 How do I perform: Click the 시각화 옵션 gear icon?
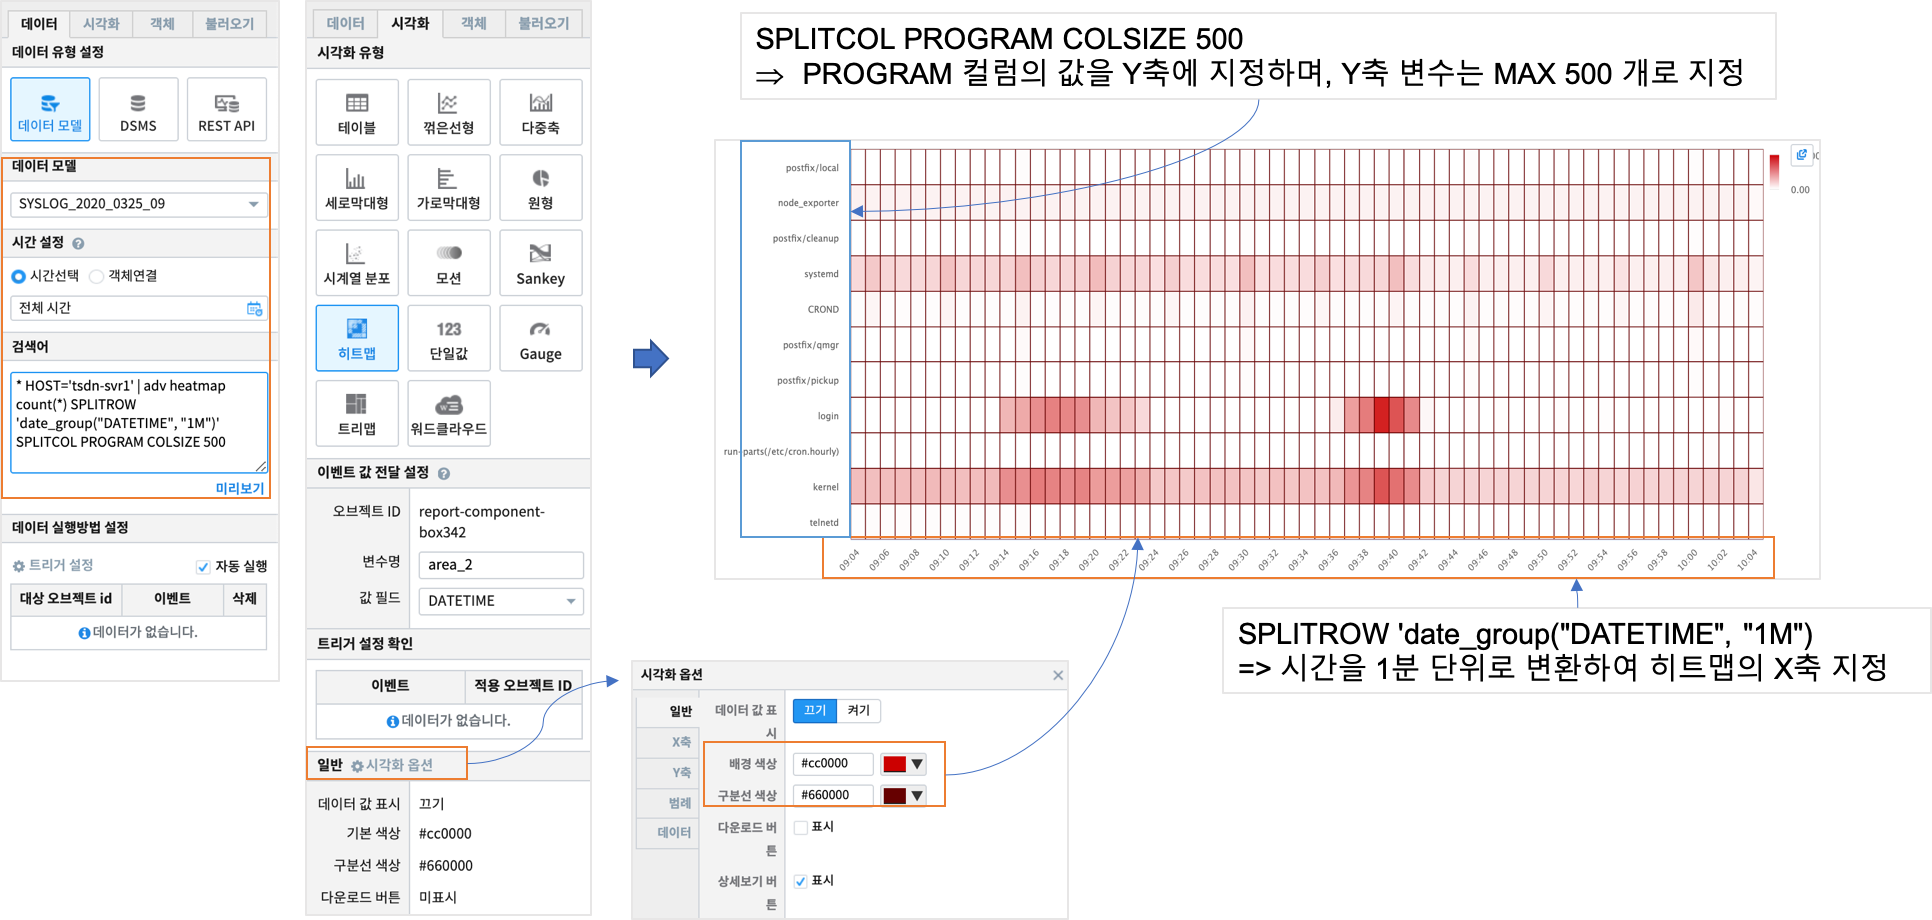(x=357, y=766)
